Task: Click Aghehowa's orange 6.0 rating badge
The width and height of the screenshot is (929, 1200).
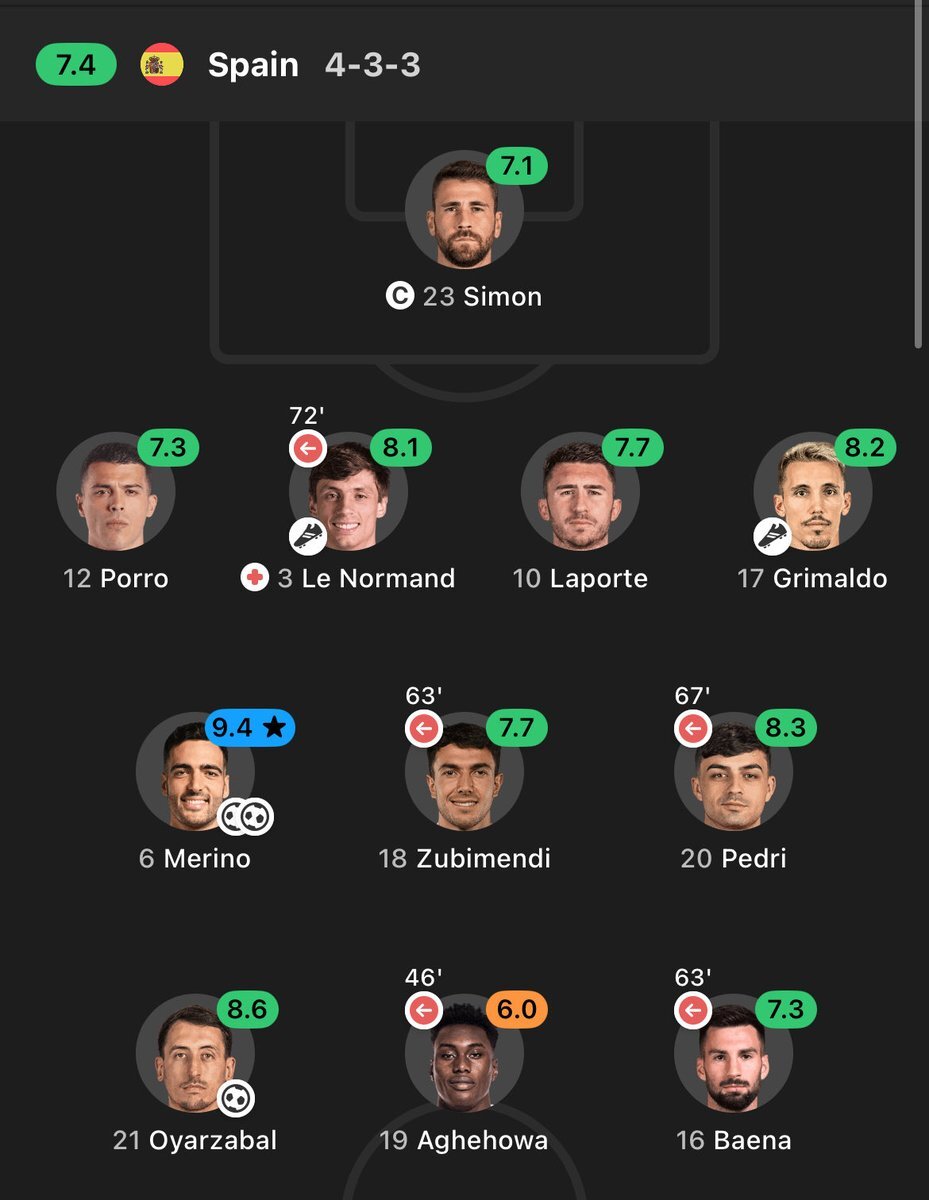Action: pyautogui.click(x=517, y=1010)
